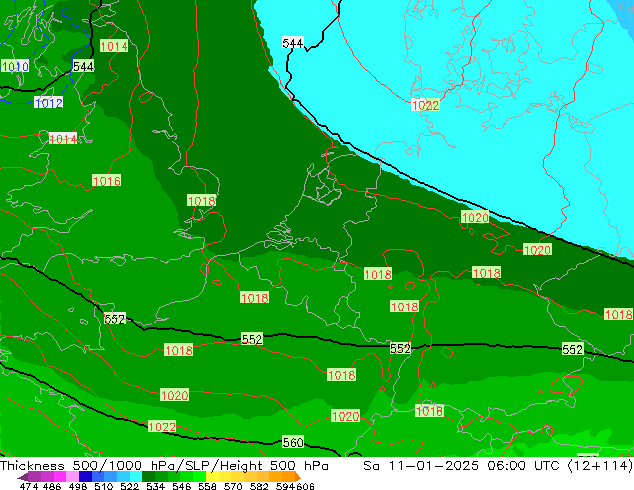Click the legend value 474
This screenshot has width=634, height=490.
coord(29,486)
